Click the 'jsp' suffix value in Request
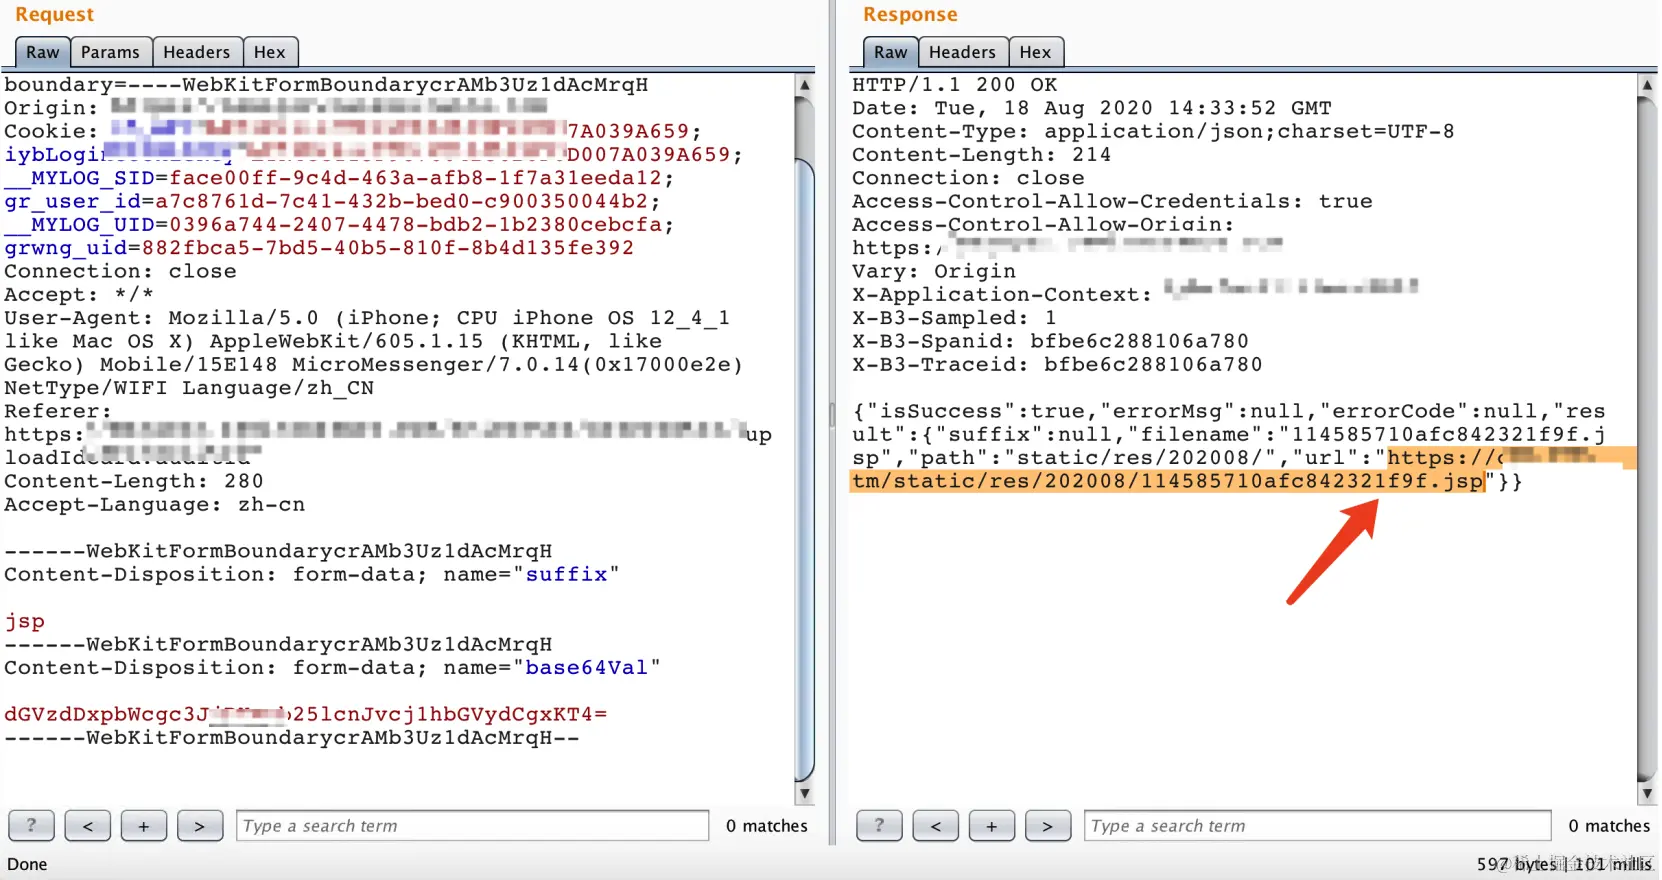 [24, 621]
